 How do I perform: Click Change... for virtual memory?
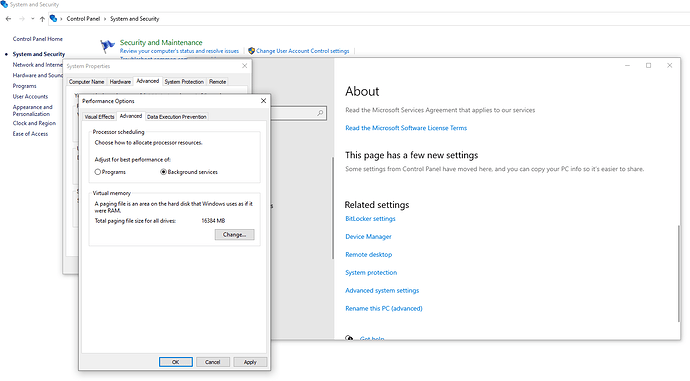pos(235,234)
